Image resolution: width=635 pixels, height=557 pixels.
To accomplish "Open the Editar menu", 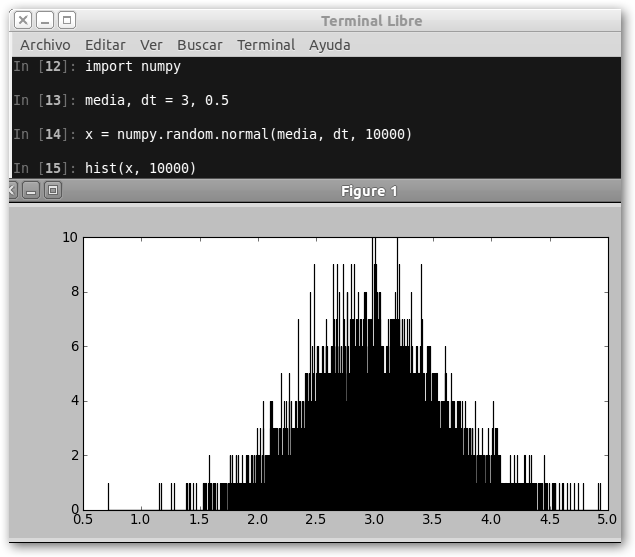I will click(105, 45).
